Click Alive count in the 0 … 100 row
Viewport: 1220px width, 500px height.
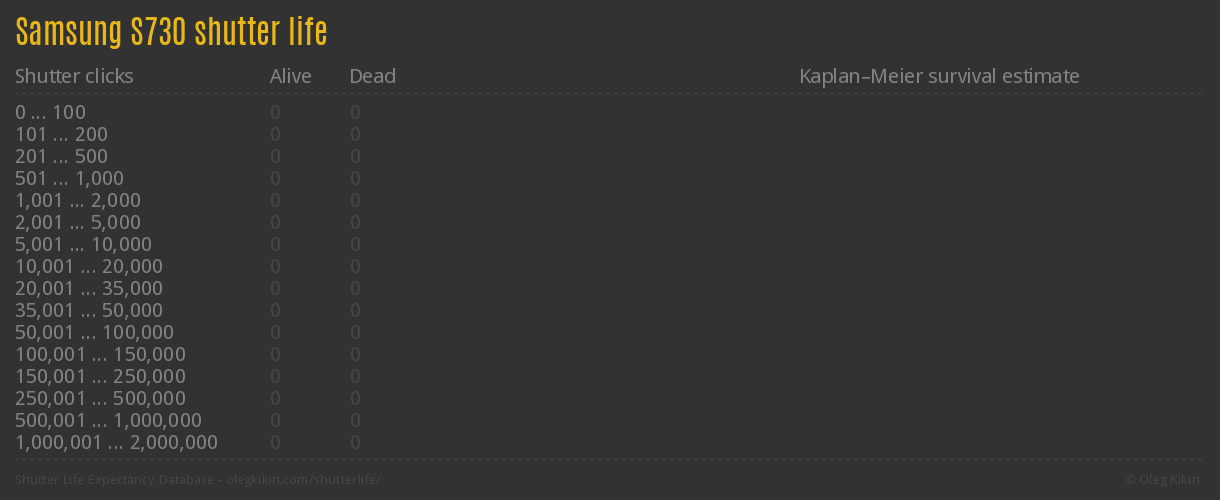coord(275,112)
